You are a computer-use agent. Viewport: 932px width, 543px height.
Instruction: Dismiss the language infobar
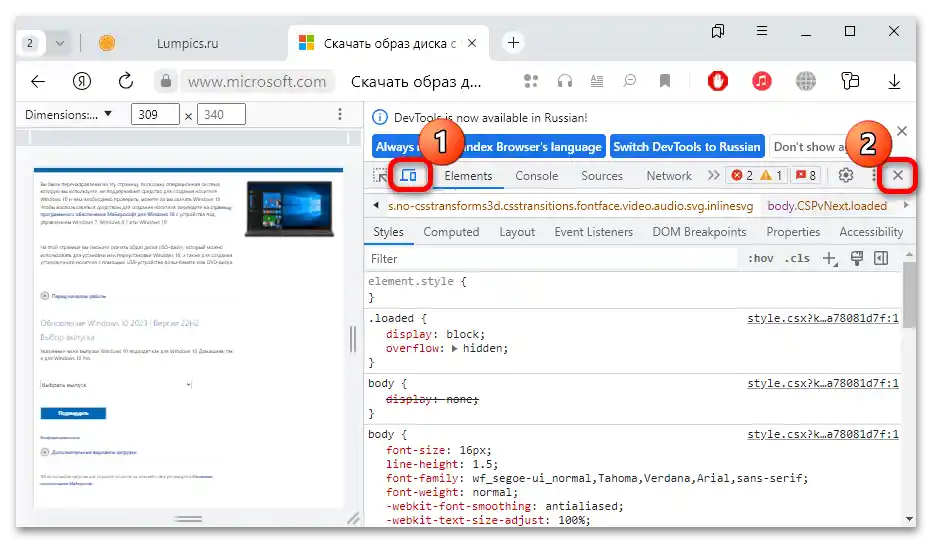coord(902,131)
